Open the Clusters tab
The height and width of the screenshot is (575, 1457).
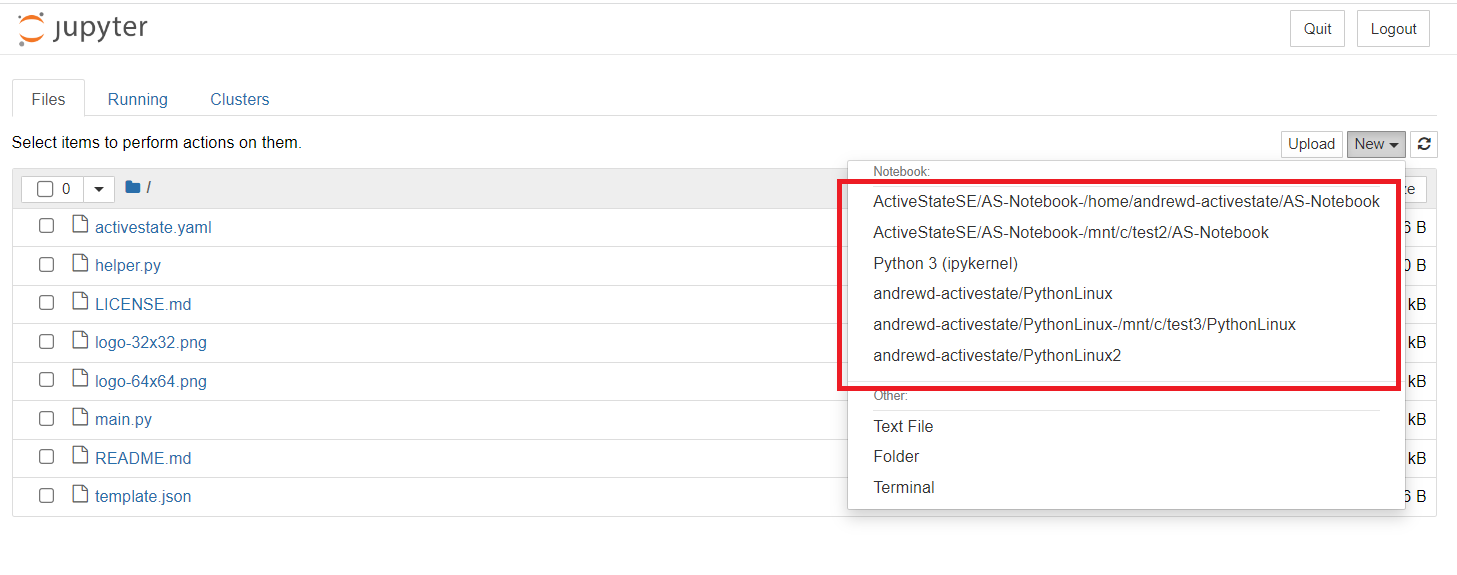[239, 99]
